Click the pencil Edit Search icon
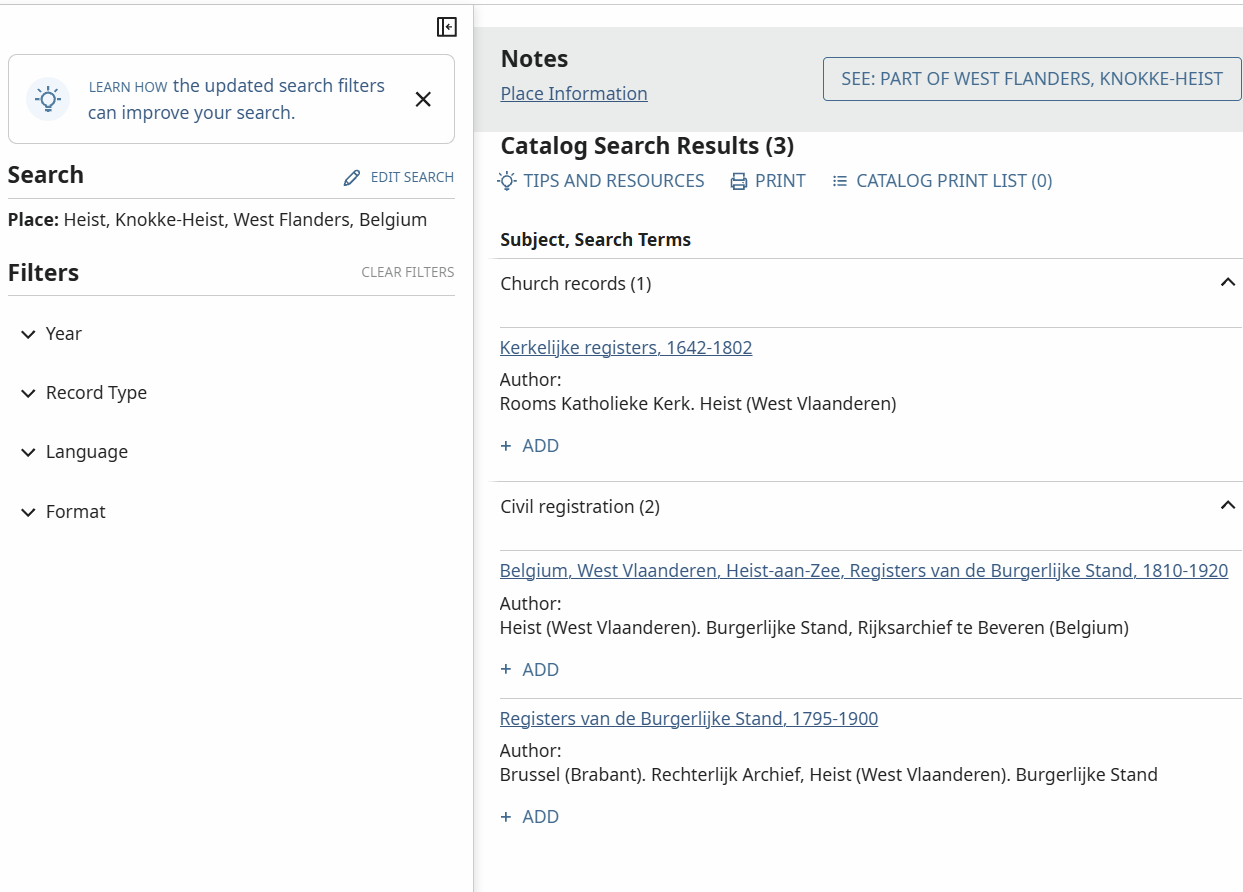The width and height of the screenshot is (1243, 892). (351, 177)
